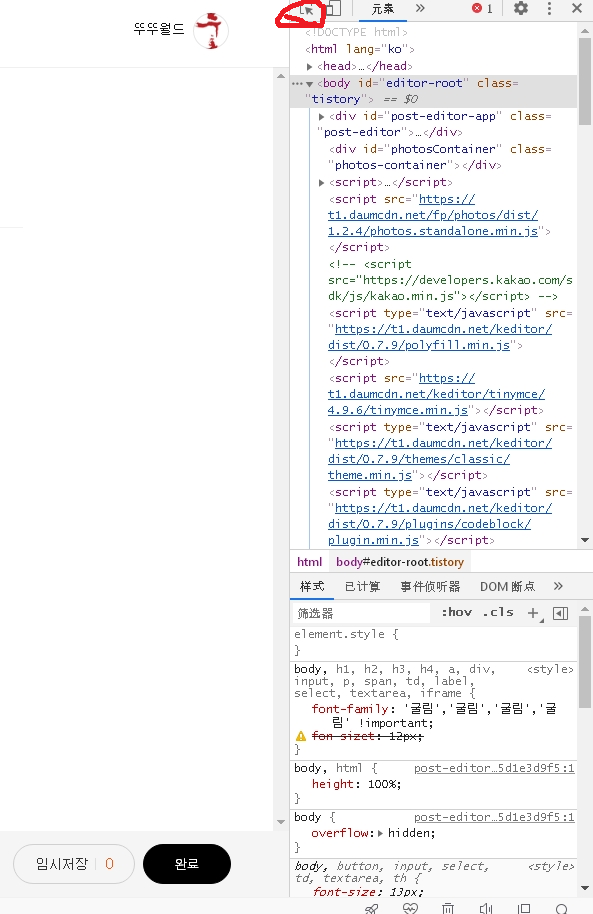The width and height of the screenshot is (593, 914).
Task: Click the speaker icon in the bottom bar
Action: (486, 908)
